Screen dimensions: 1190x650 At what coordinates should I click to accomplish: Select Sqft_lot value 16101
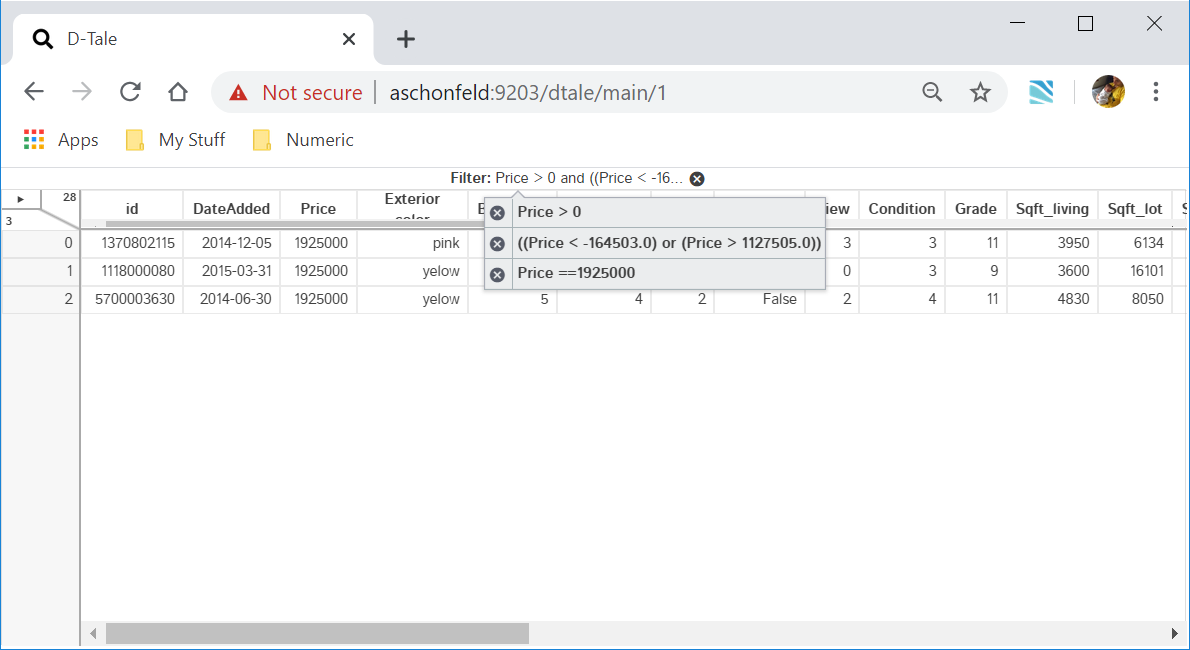(x=1135, y=271)
